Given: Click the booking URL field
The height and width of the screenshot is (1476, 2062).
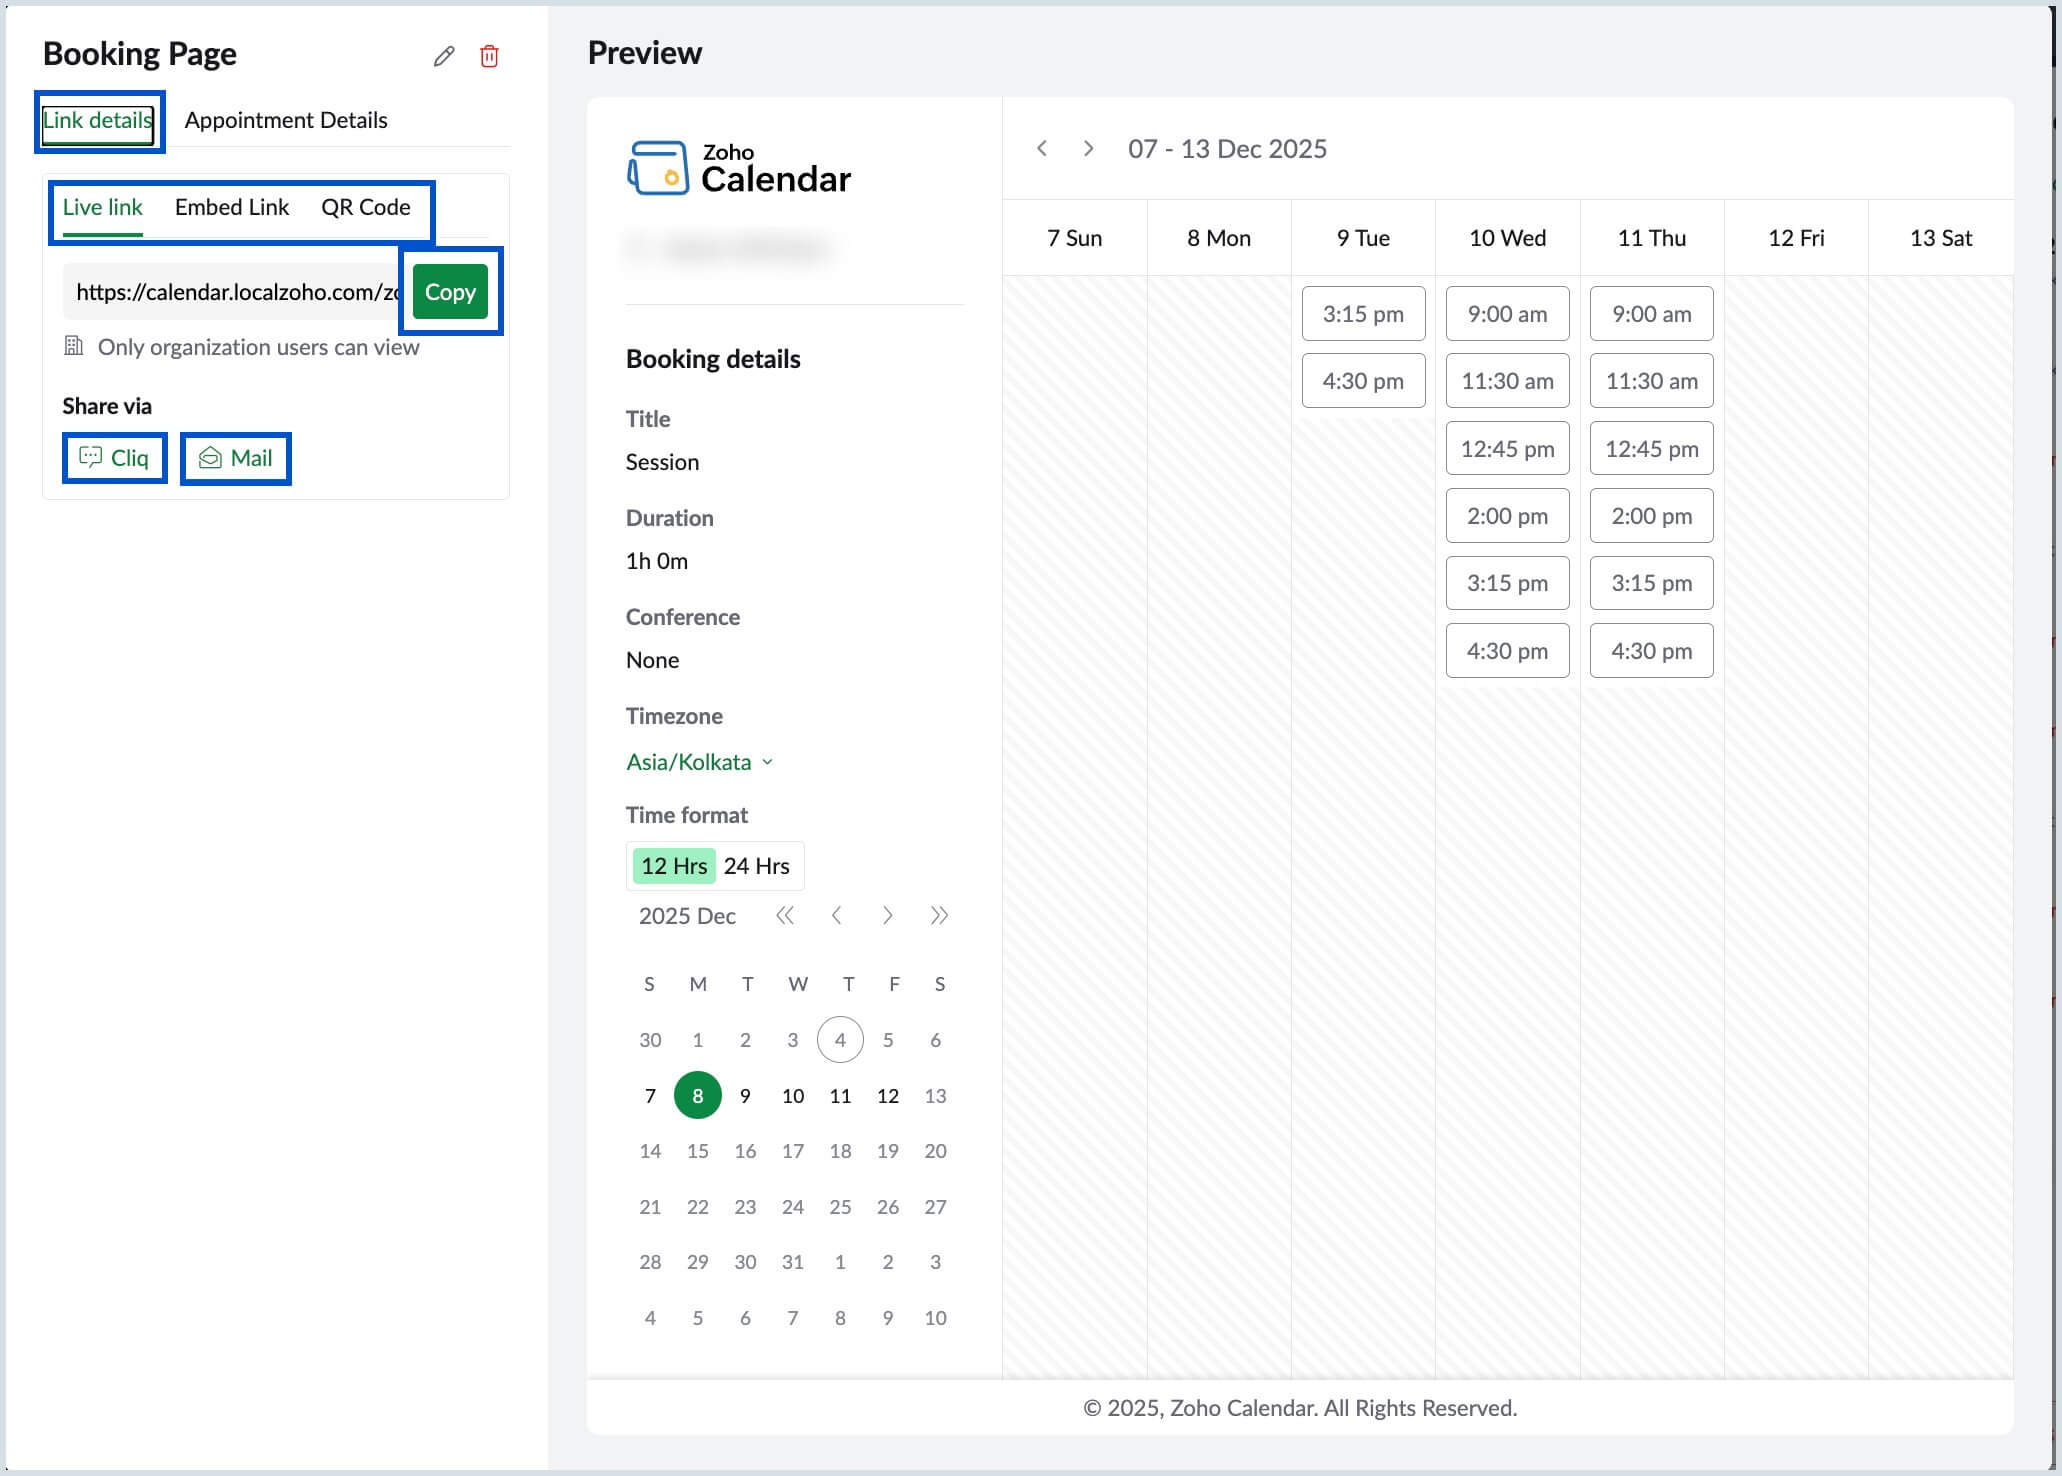Looking at the screenshot, I should coord(237,292).
